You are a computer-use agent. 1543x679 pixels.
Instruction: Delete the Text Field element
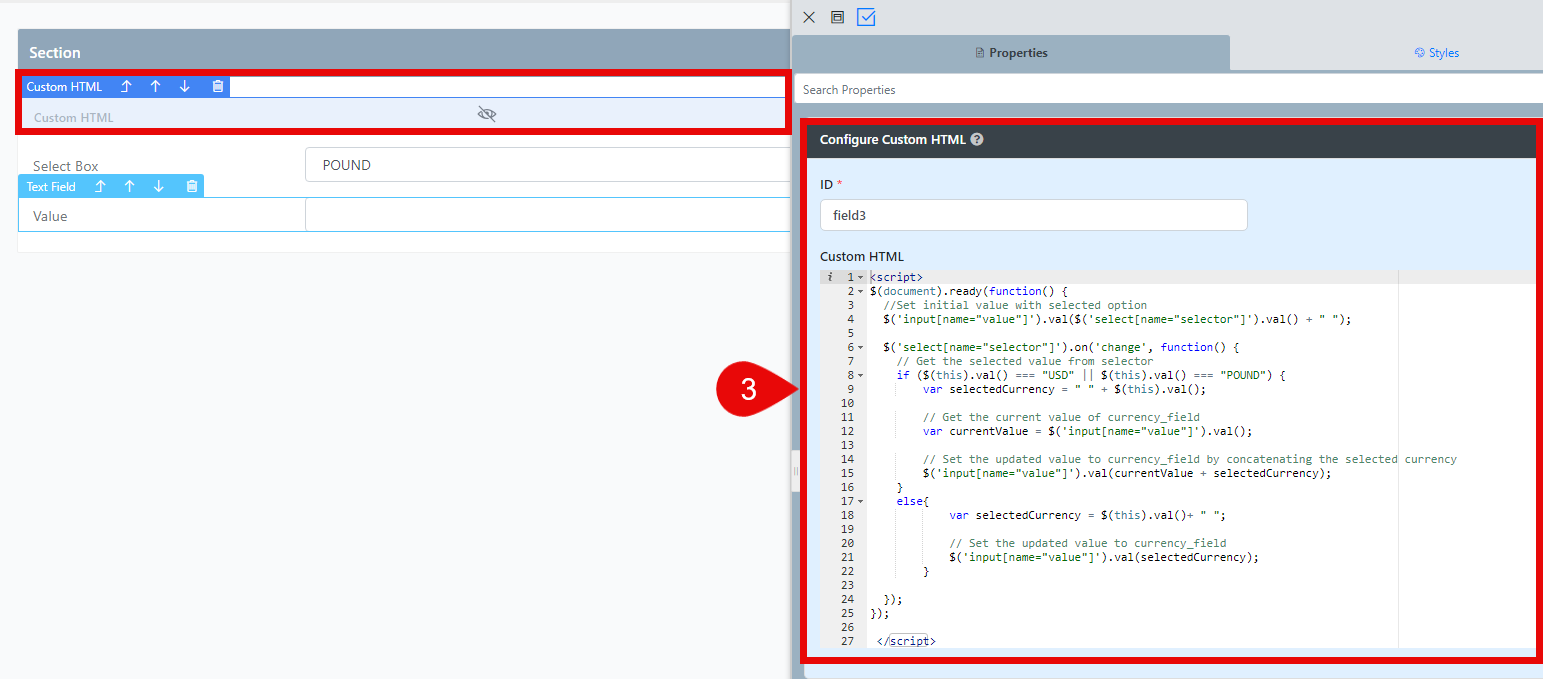click(x=191, y=186)
